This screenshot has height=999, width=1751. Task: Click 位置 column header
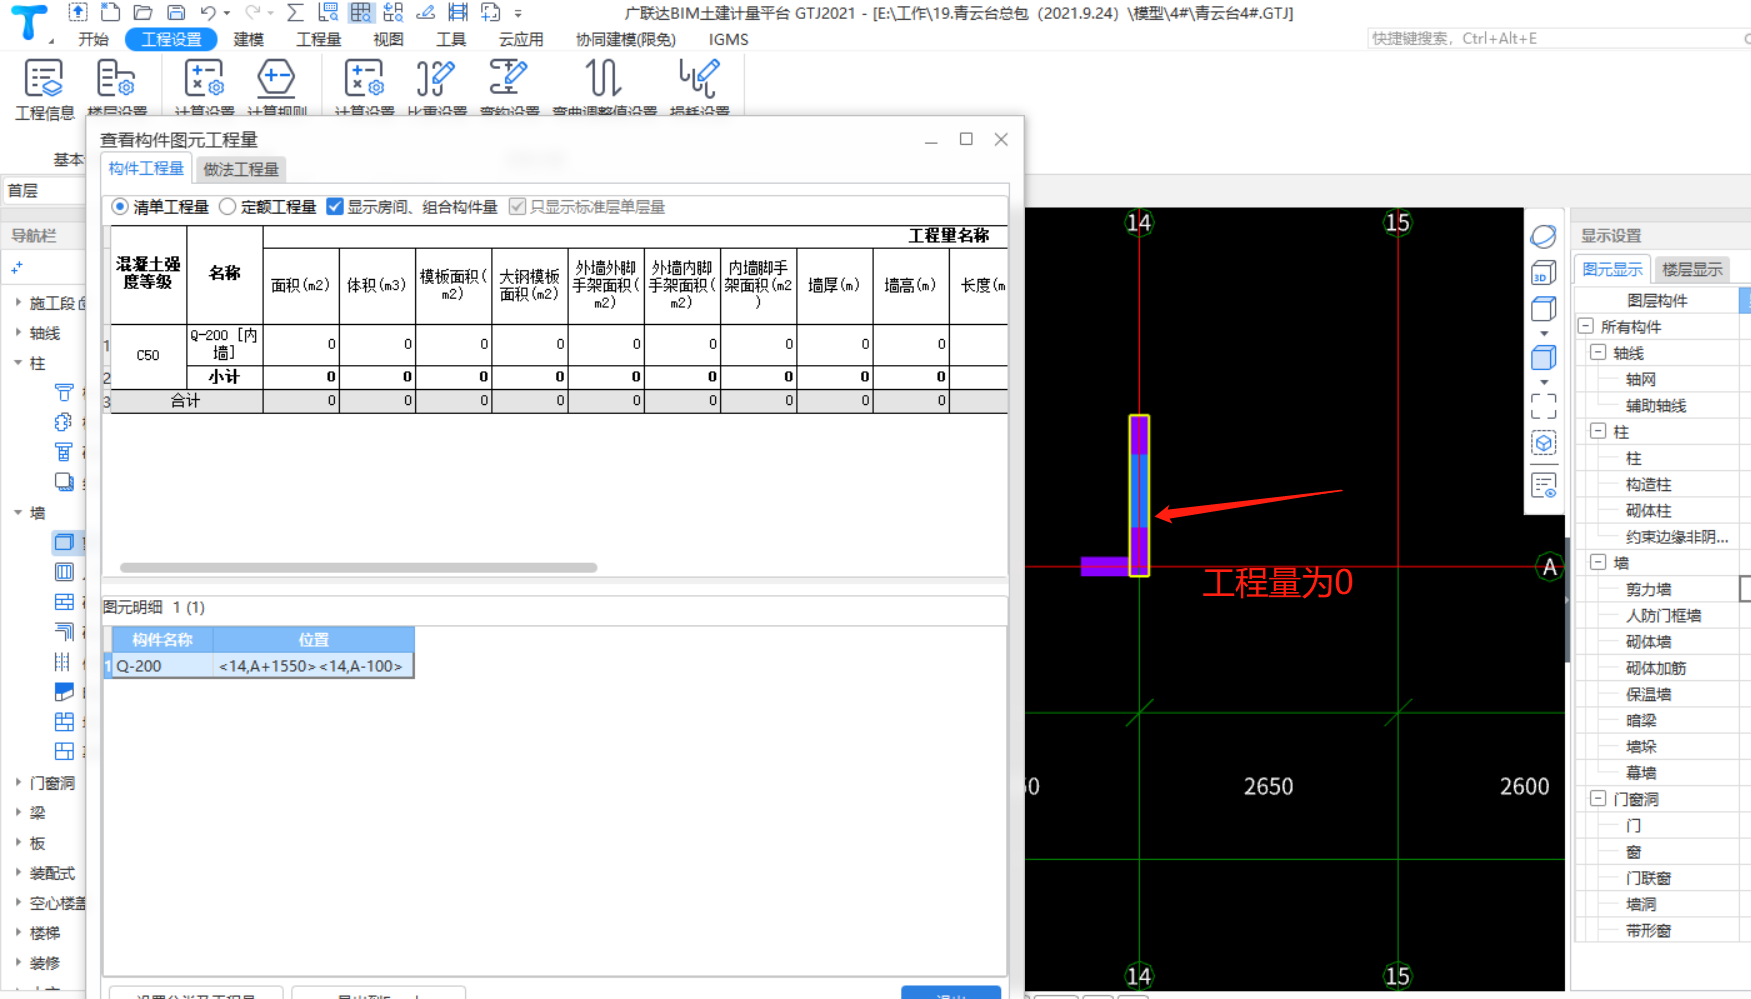314,640
